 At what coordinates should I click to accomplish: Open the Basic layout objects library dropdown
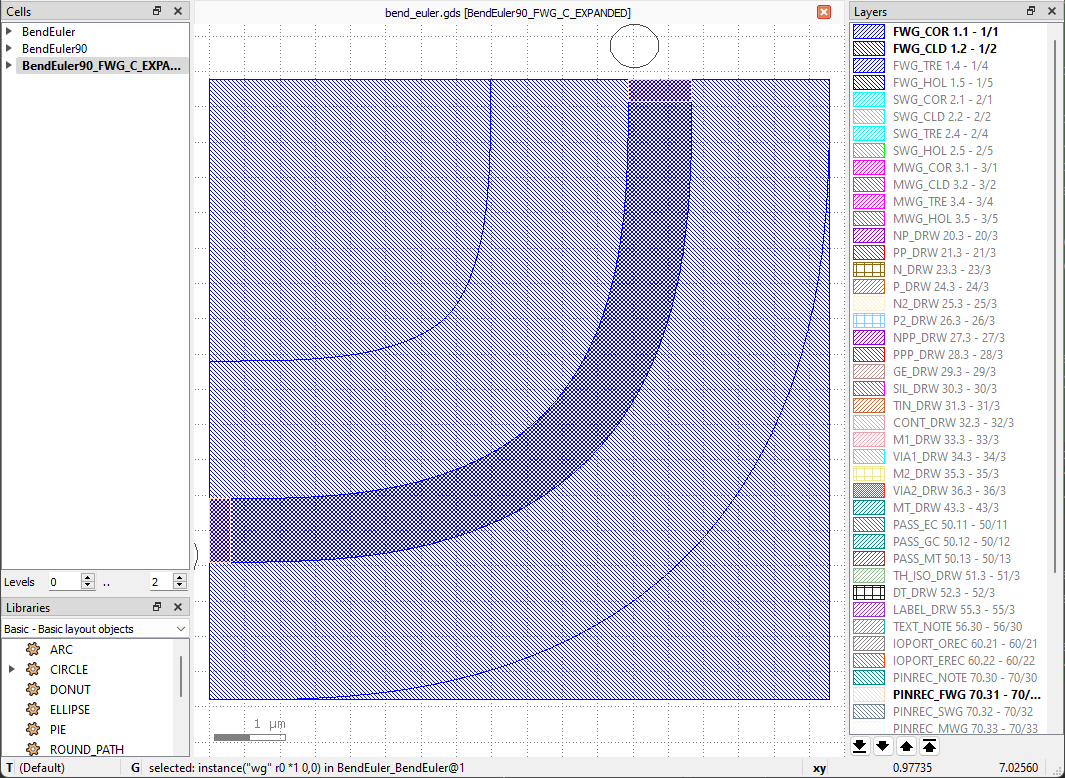tap(95, 629)
